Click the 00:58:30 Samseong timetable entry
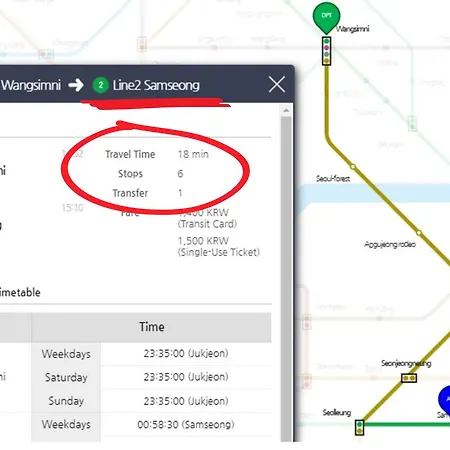Screen dimensions: 450x450 click(186, 425)
